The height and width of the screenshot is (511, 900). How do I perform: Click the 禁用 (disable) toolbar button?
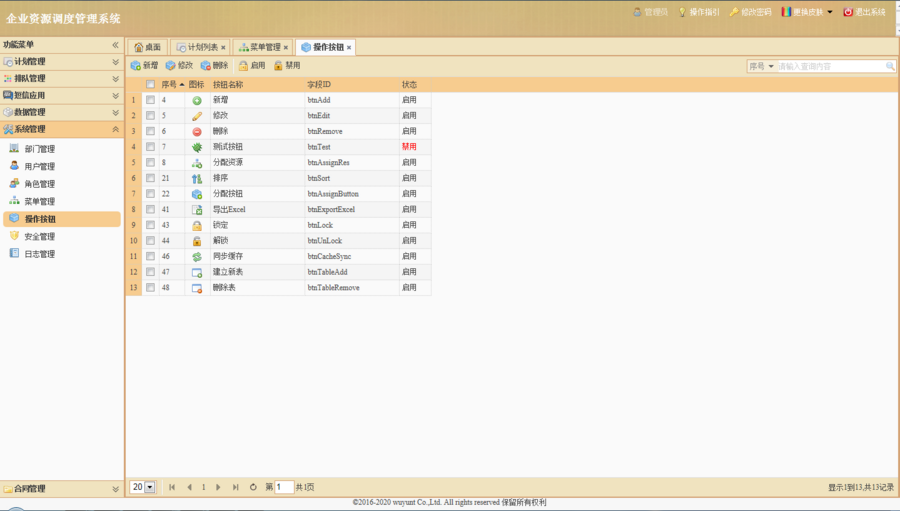tap(287, 65)
